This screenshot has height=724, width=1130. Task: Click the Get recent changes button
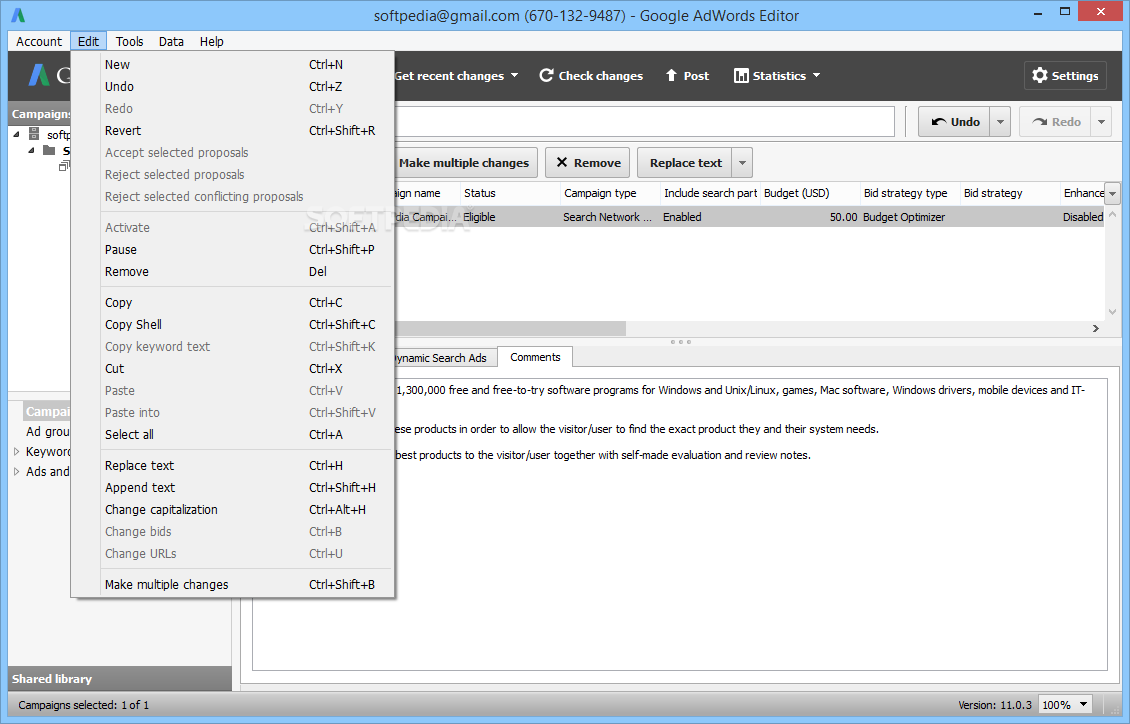[x=455, y=76]
